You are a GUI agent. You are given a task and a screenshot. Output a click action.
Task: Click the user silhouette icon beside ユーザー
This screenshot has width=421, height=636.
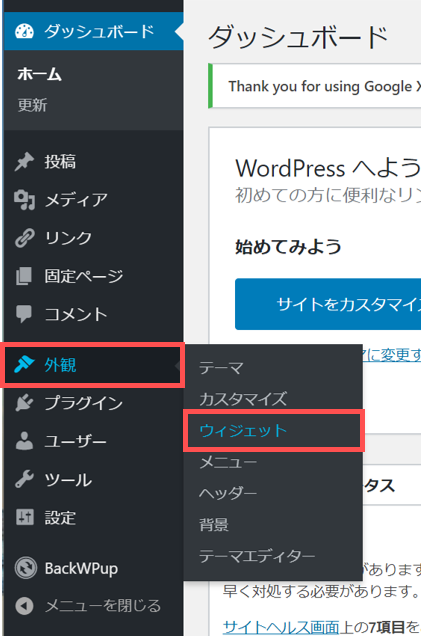24,441
